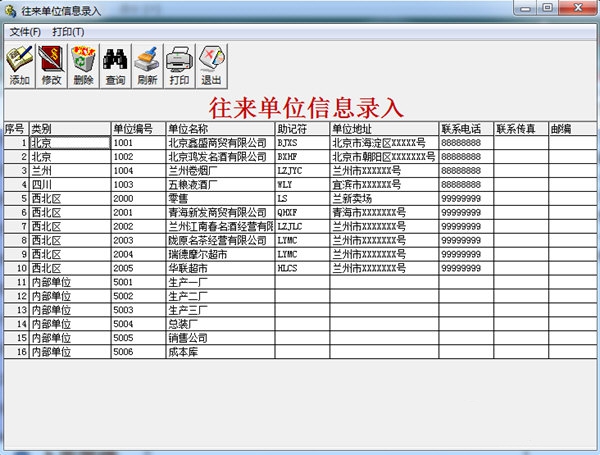Select row 1 category cell 北京
600x455 pixels.
(70, 143)
